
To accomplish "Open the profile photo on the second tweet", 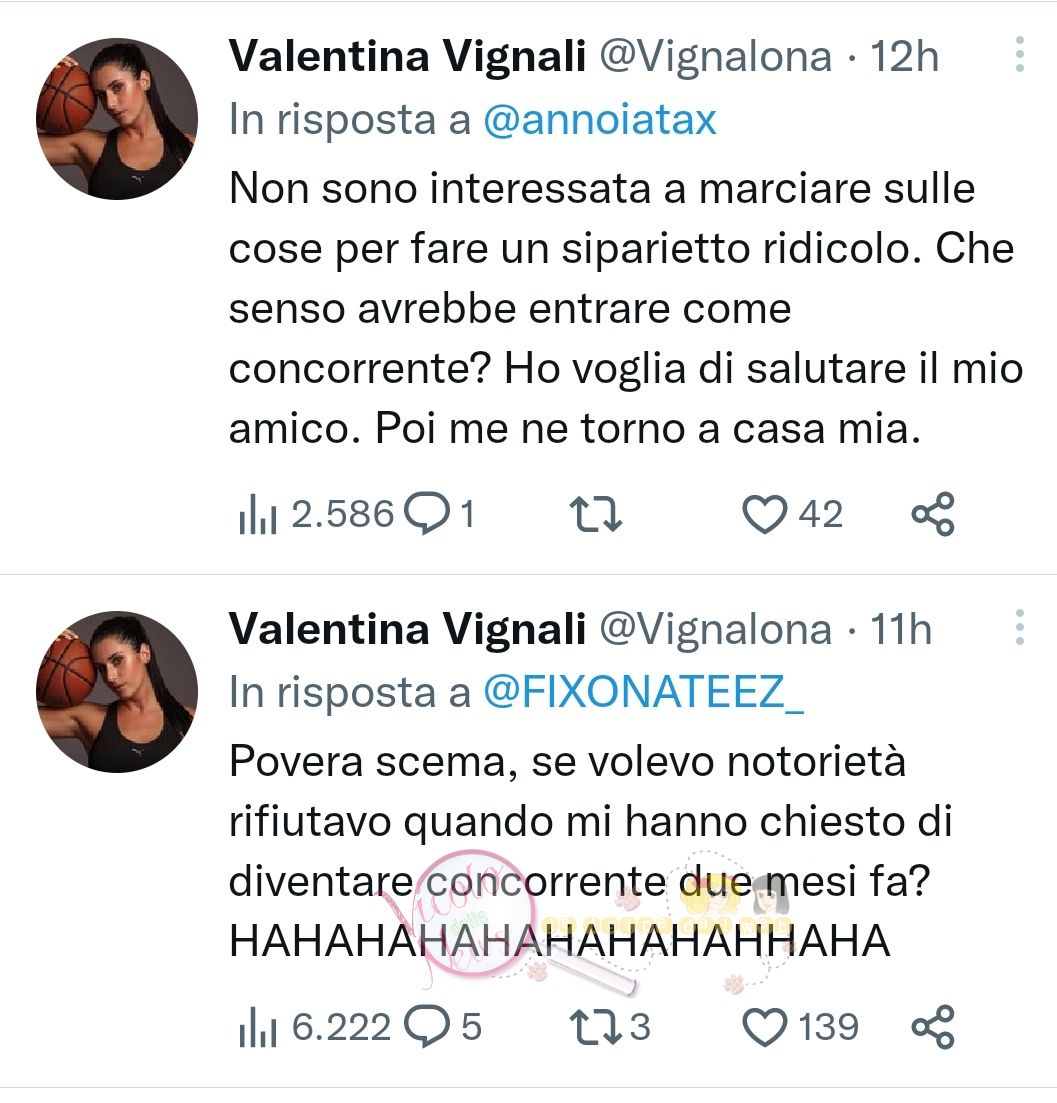I will [117, 691].
